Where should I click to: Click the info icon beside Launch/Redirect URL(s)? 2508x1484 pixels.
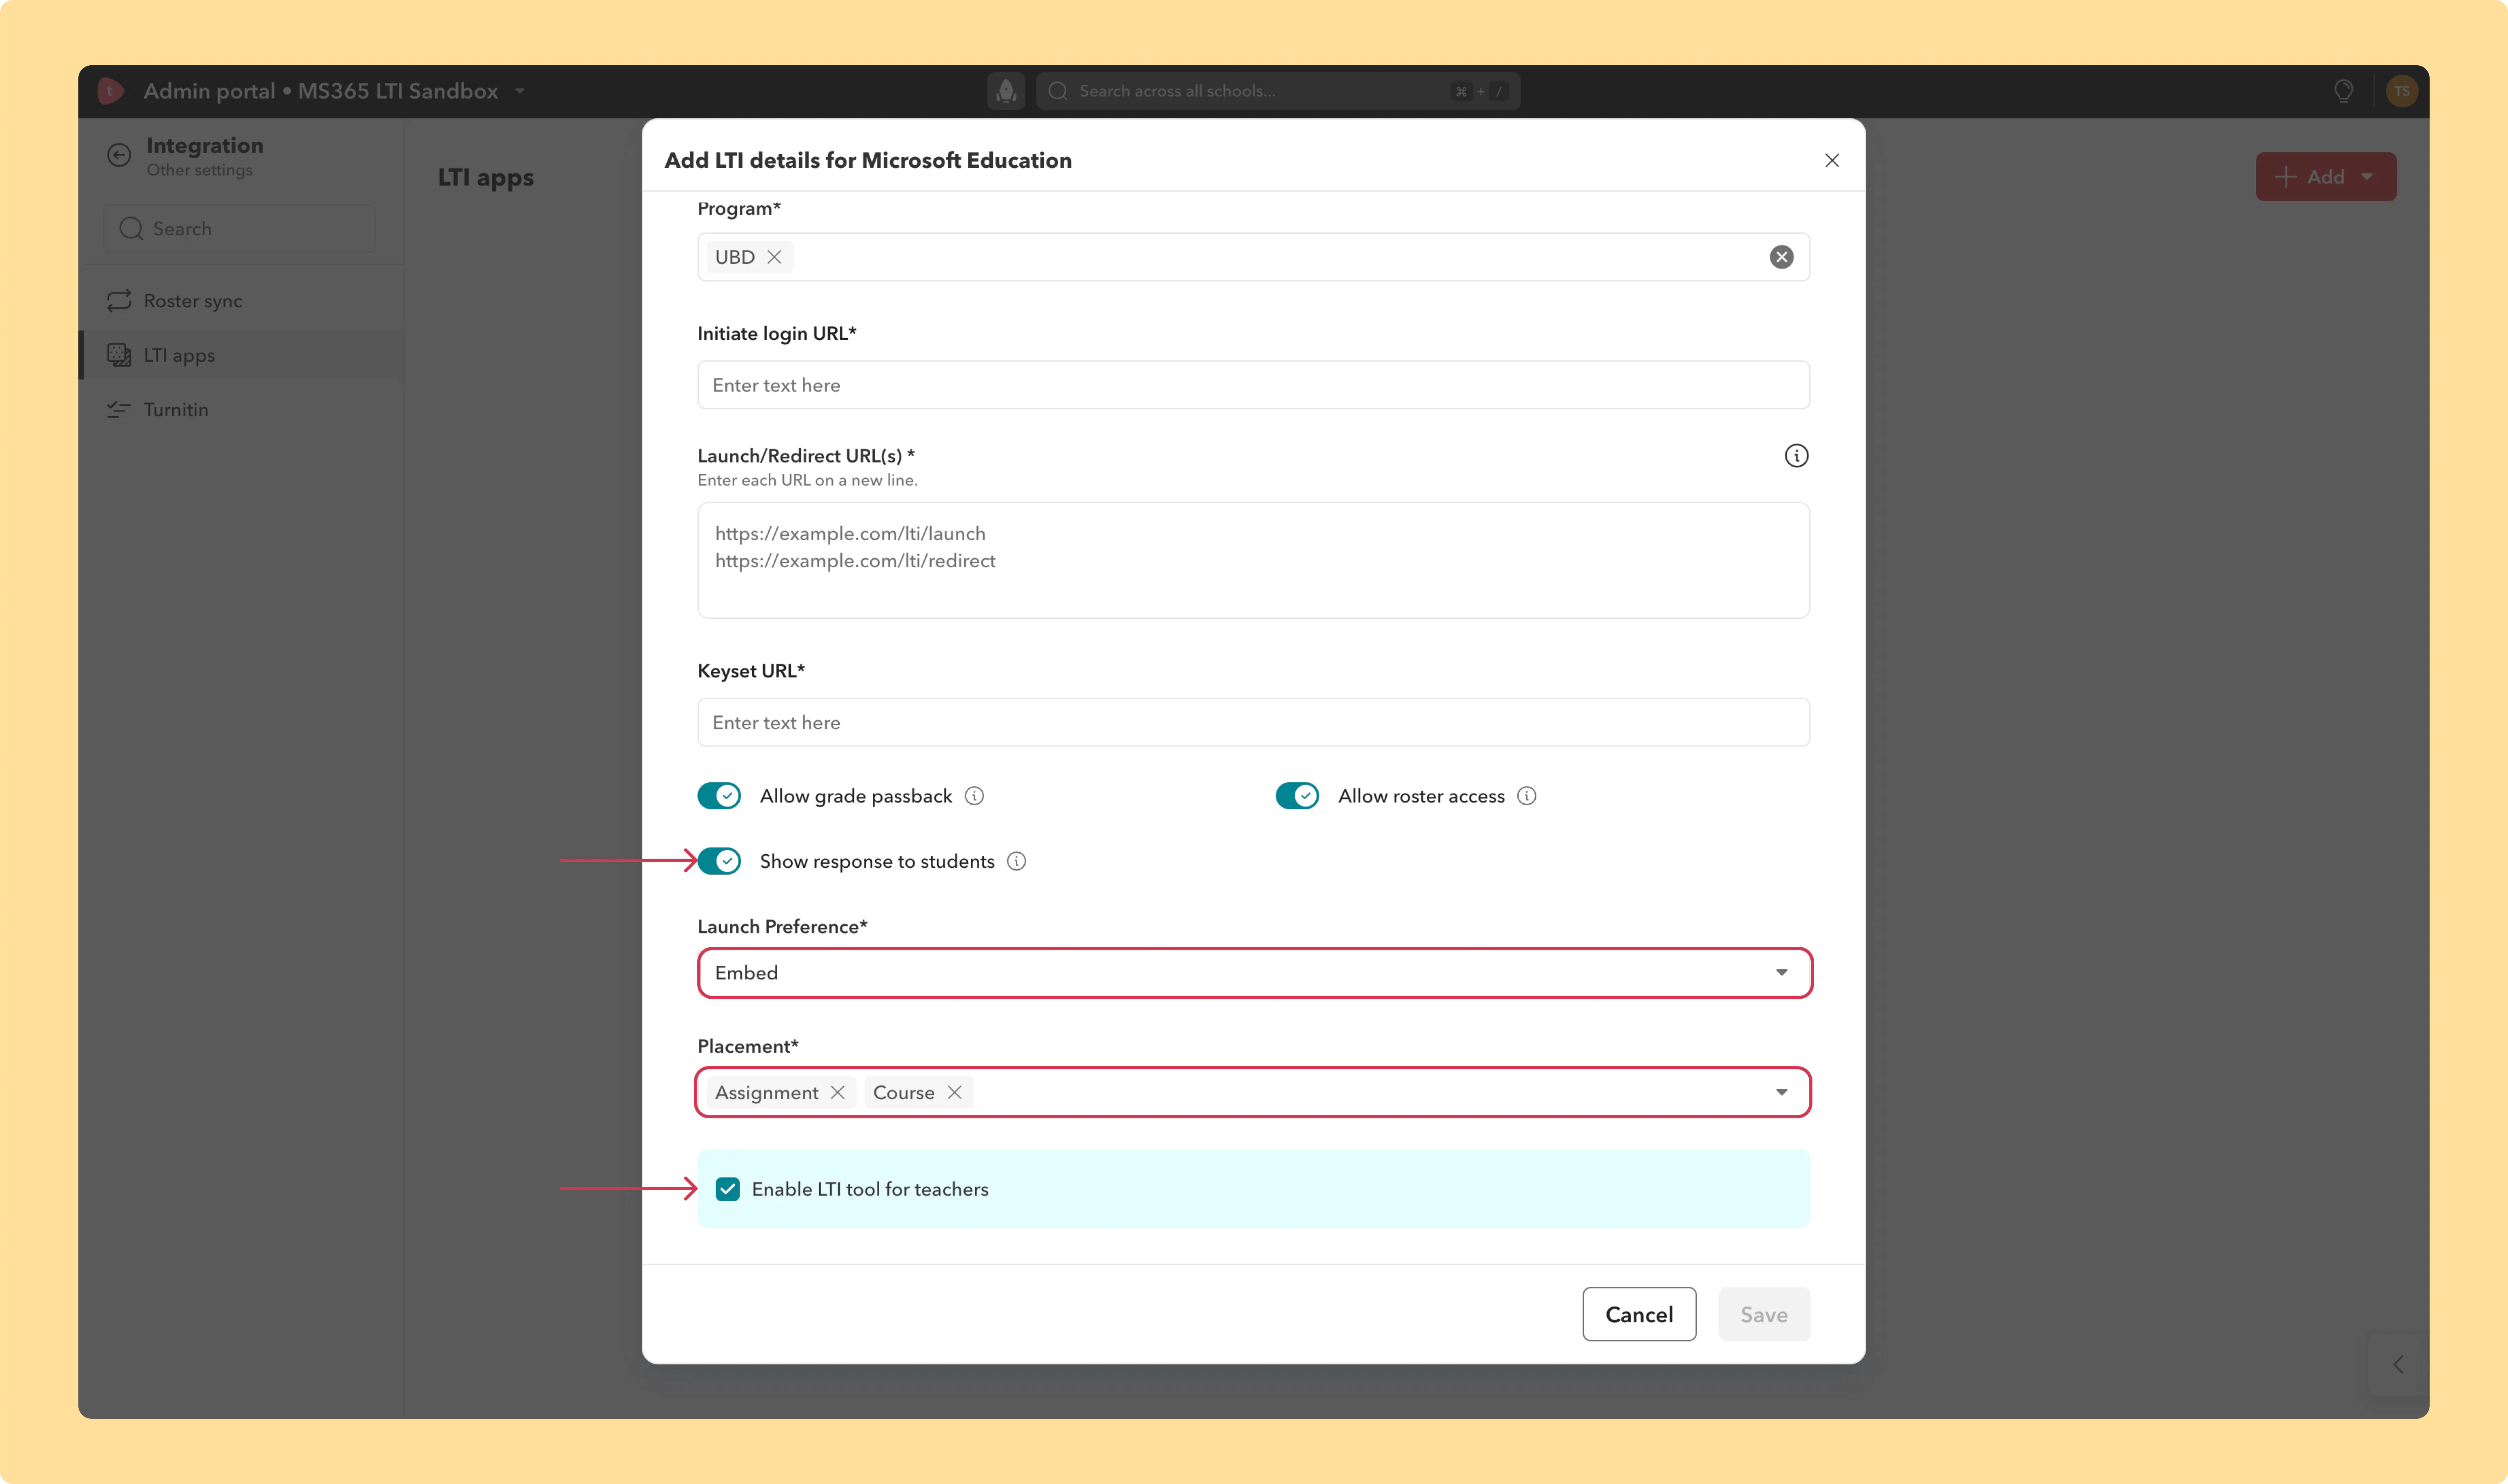pos(1796,456)
